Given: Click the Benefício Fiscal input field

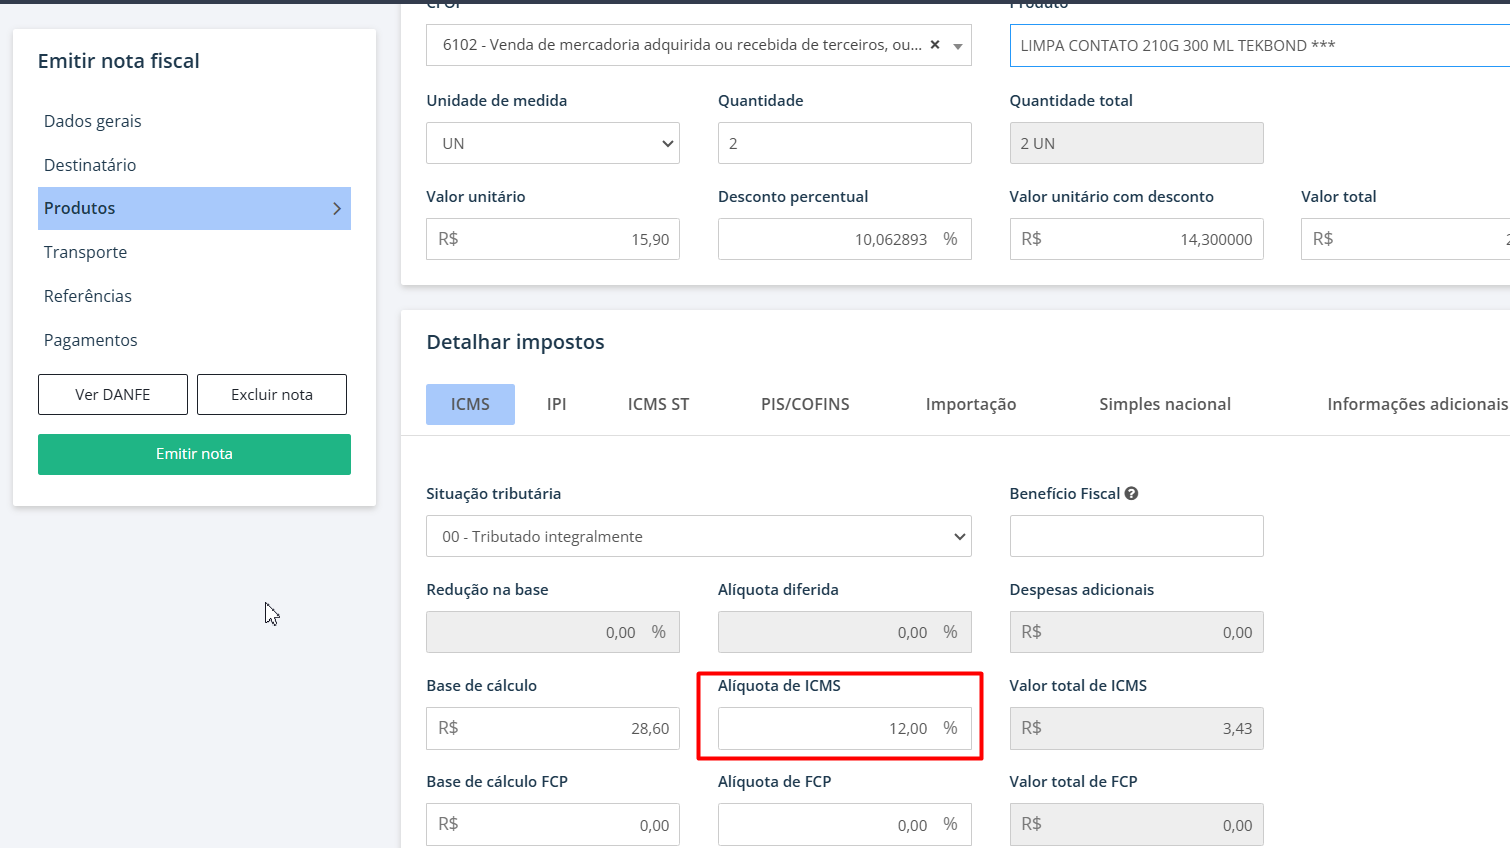Looking at the screenshot, I should point(1136,536).
